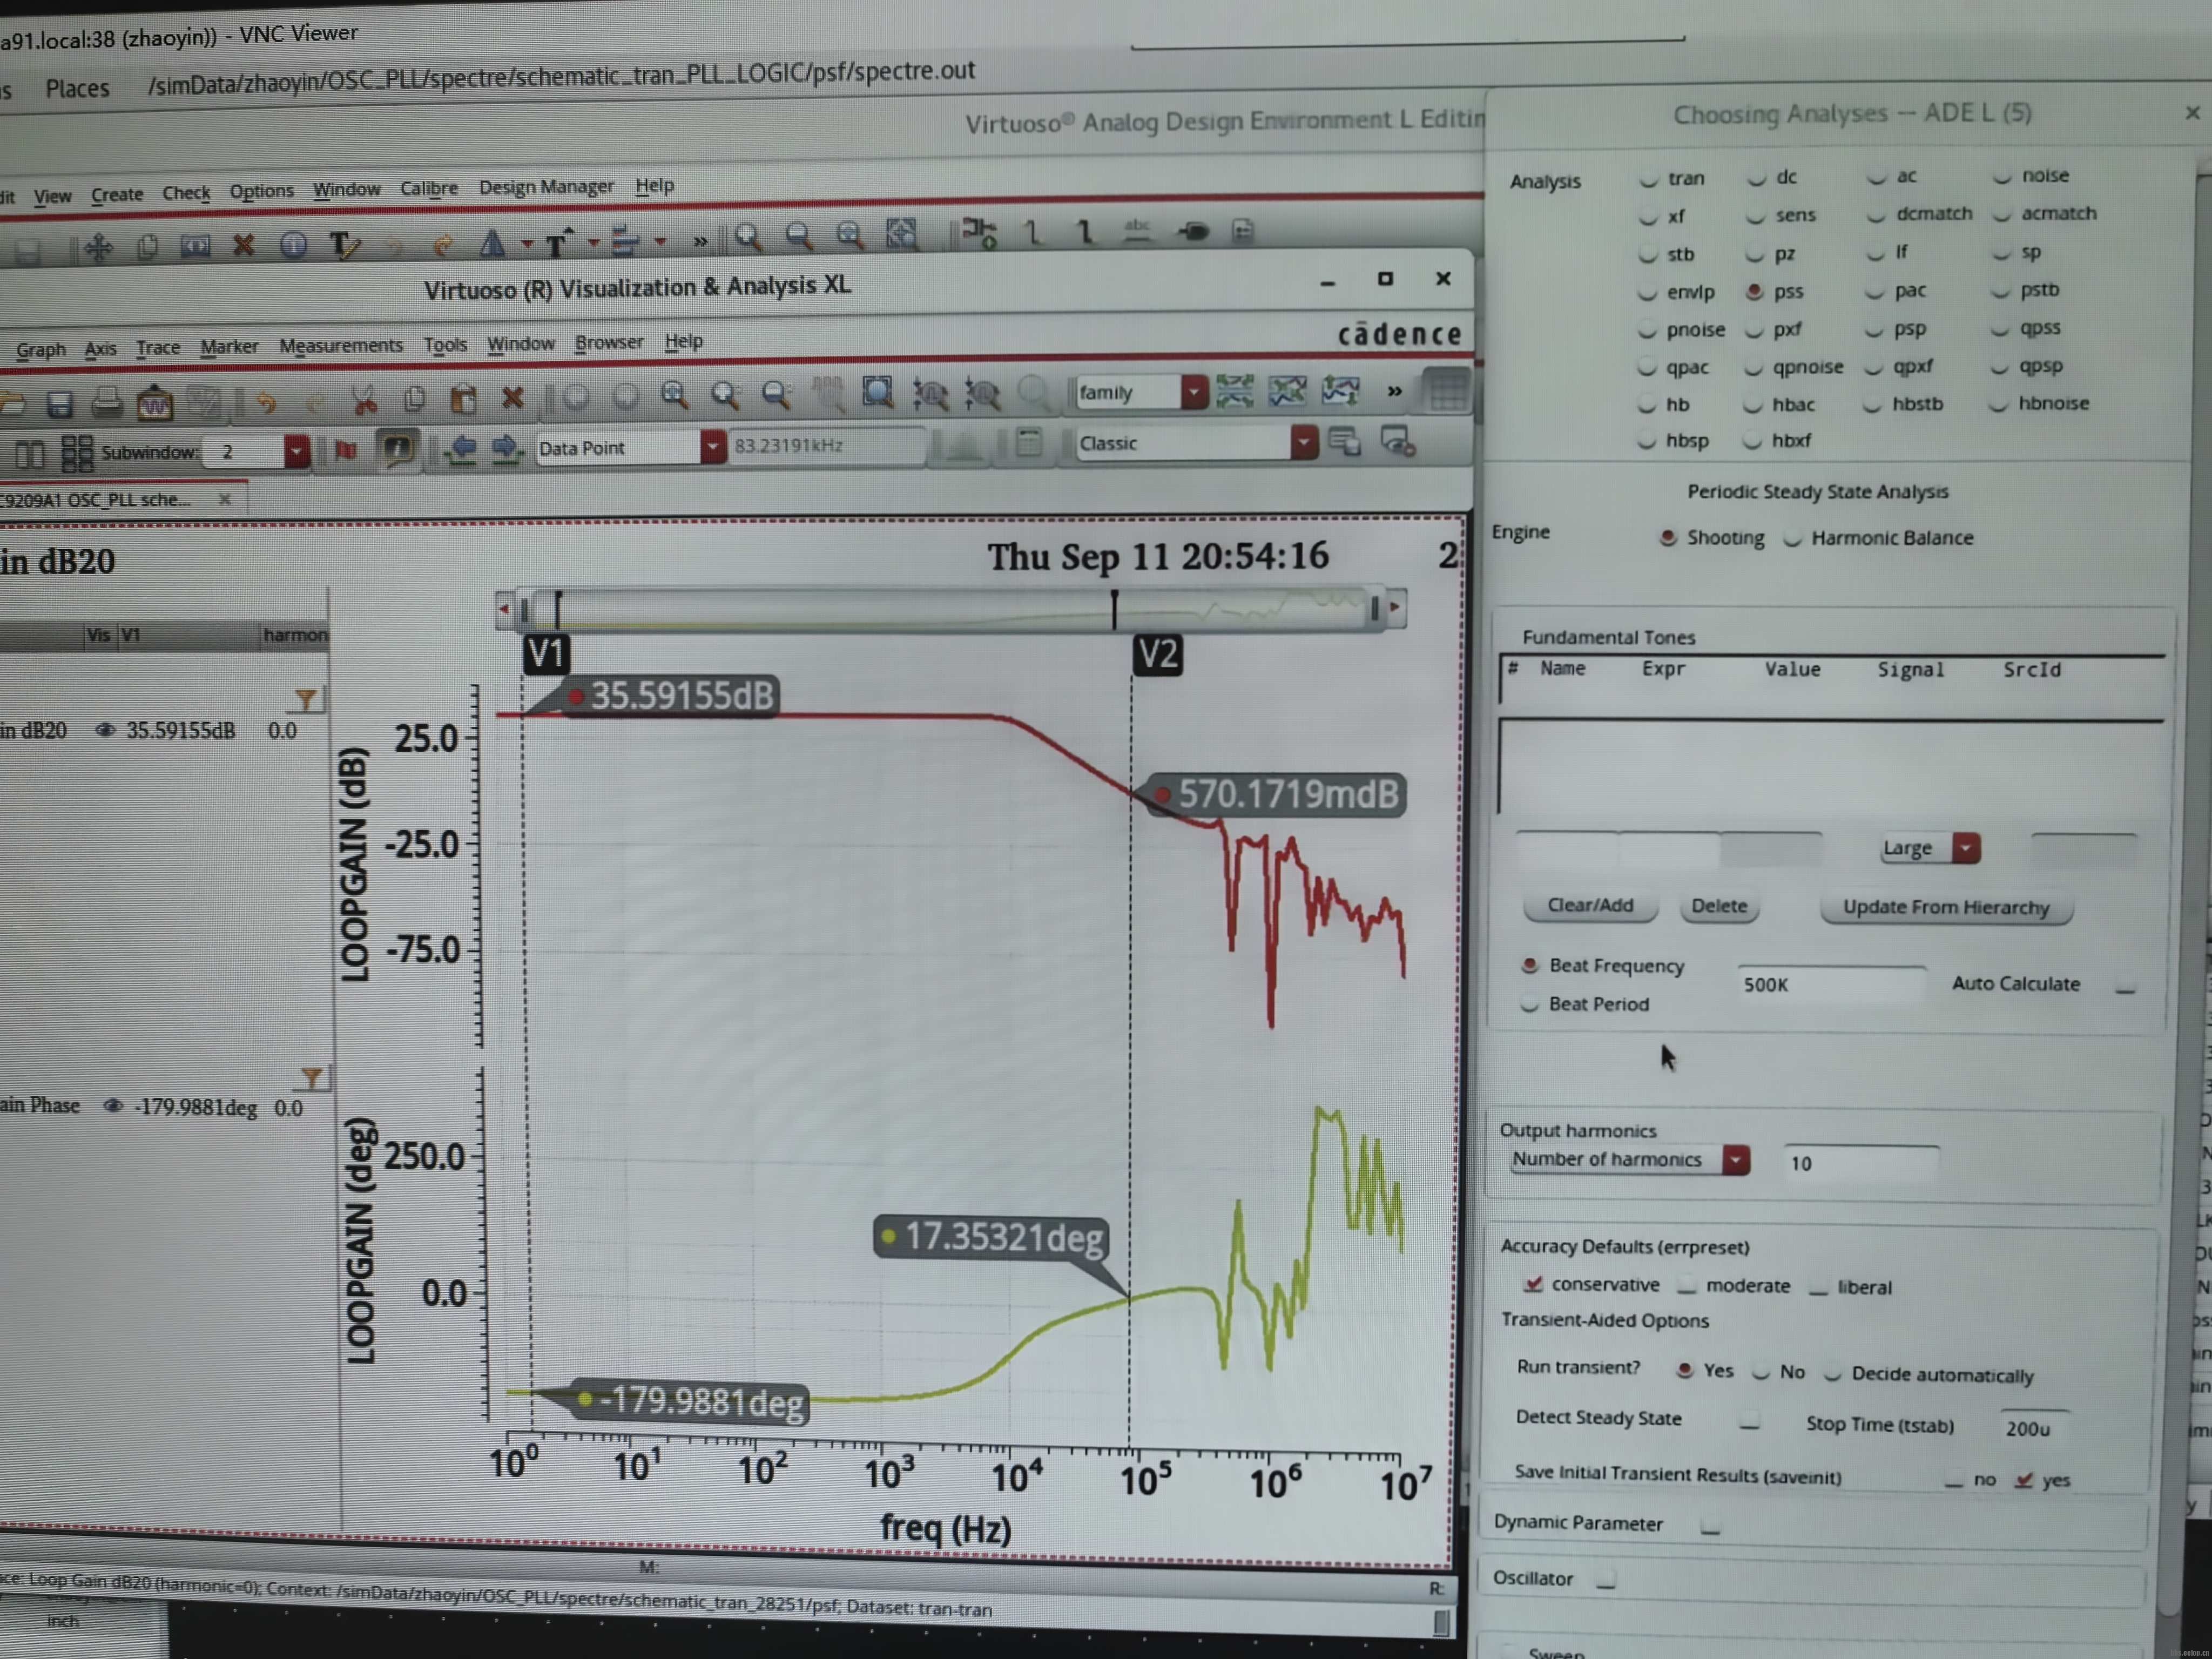This screenshot has height=1659, width=2212.
Task: Select the tran analysis radio button
Action: [1648, 180]
